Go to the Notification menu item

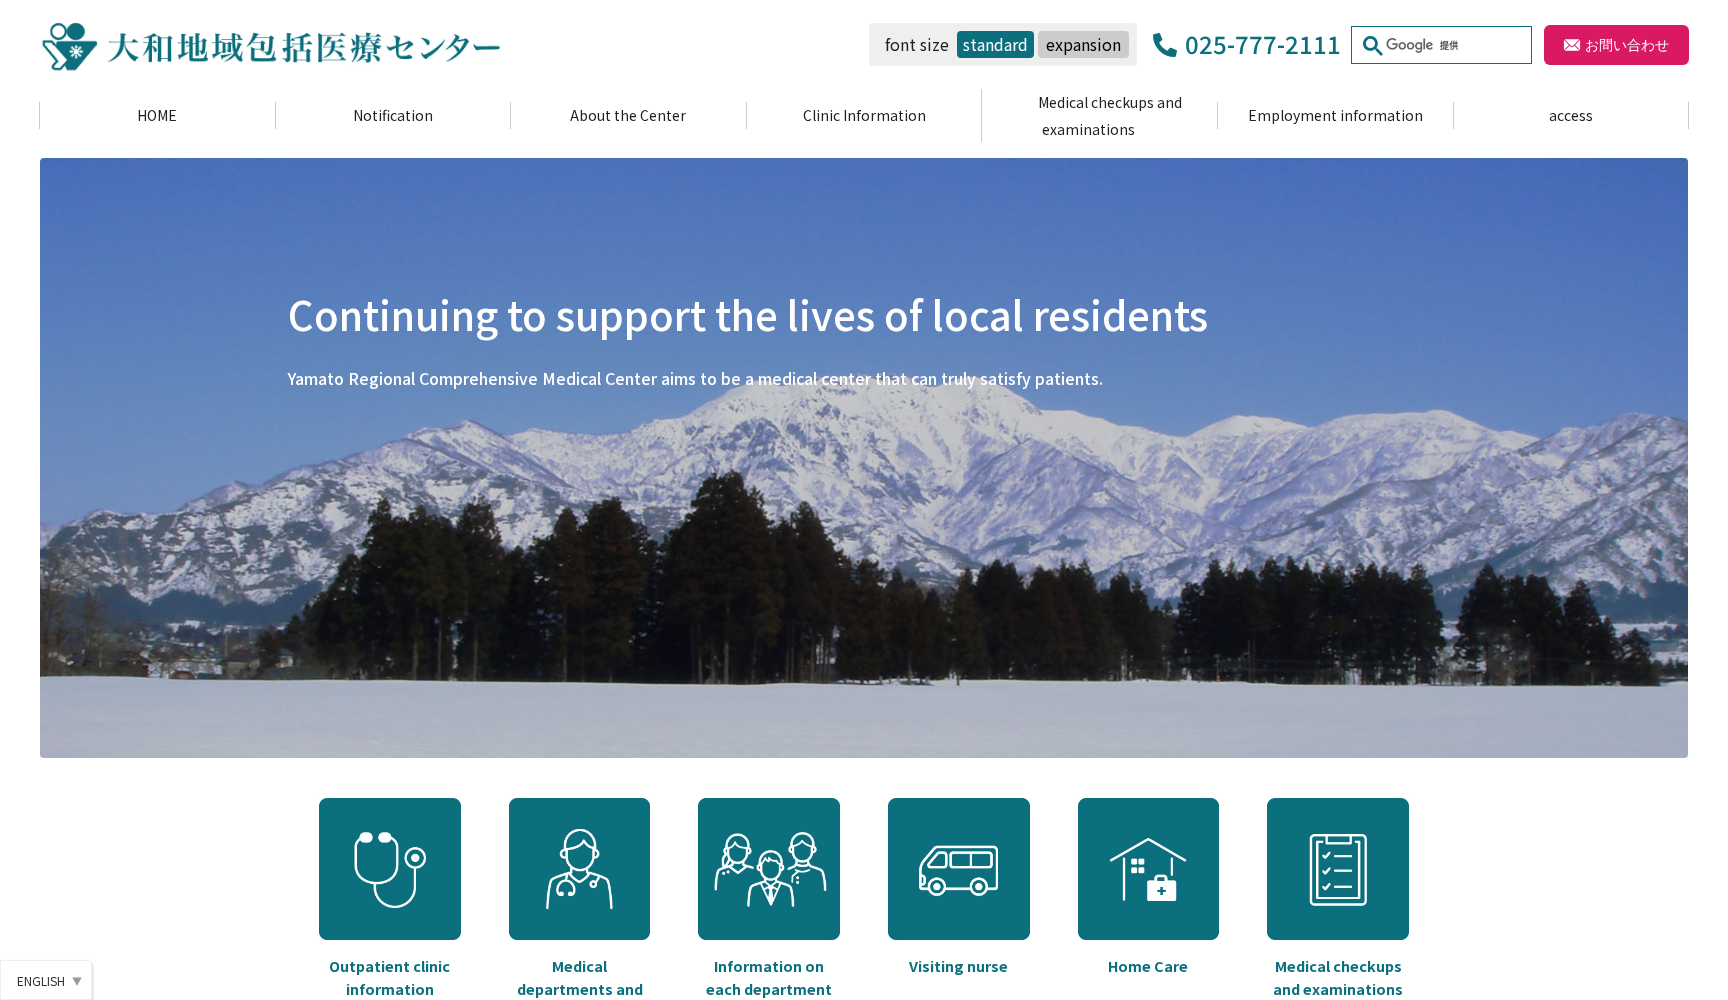click(393, 116)
